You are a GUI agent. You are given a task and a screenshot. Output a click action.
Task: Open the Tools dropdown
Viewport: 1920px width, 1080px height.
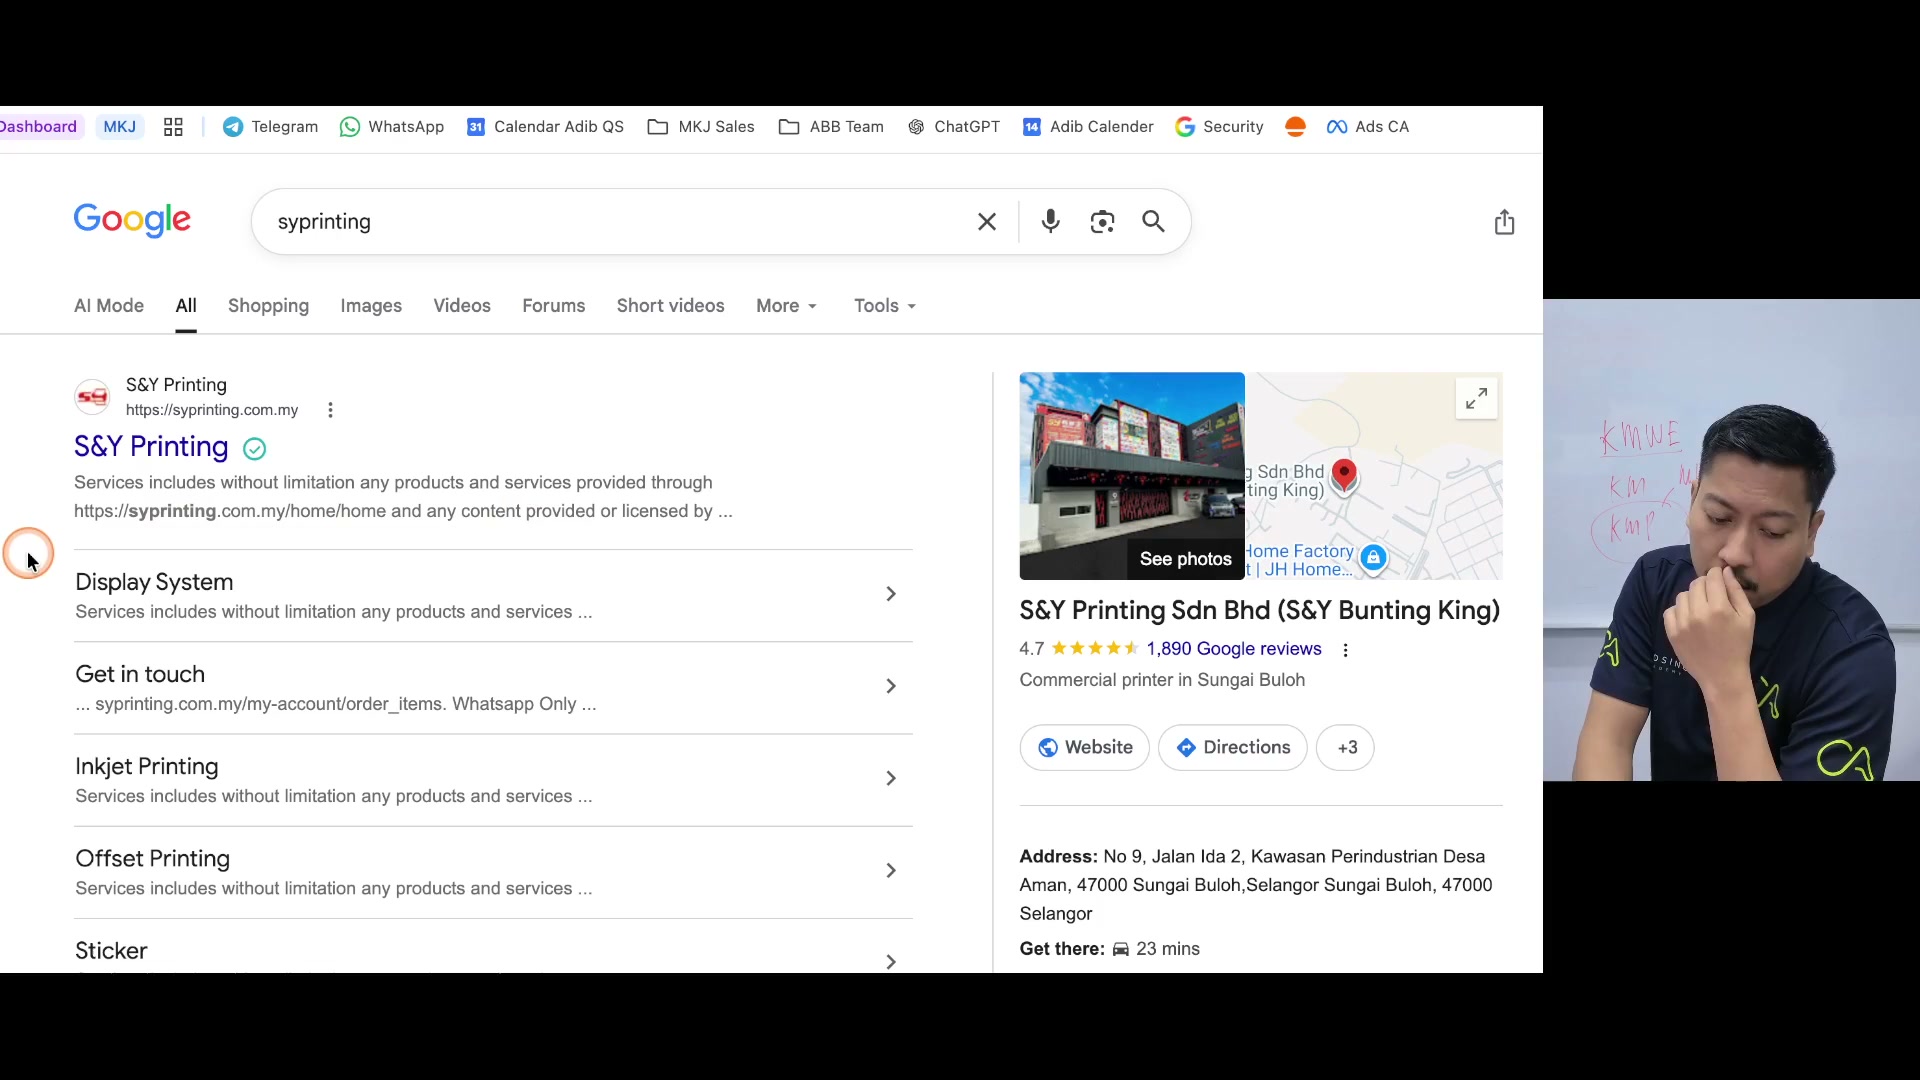click(x=885, y=306)
